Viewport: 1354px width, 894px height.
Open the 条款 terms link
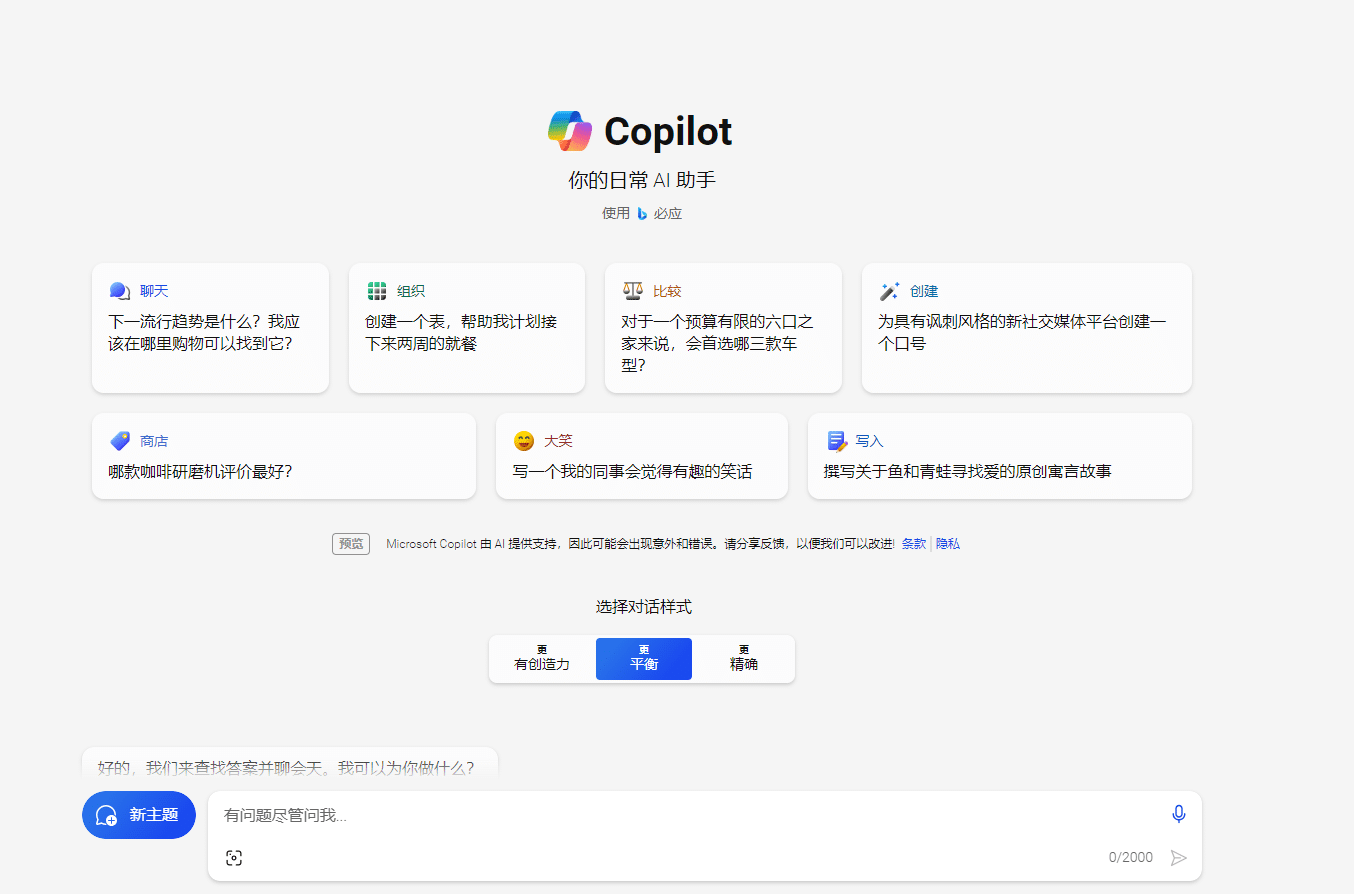[914, 544]
